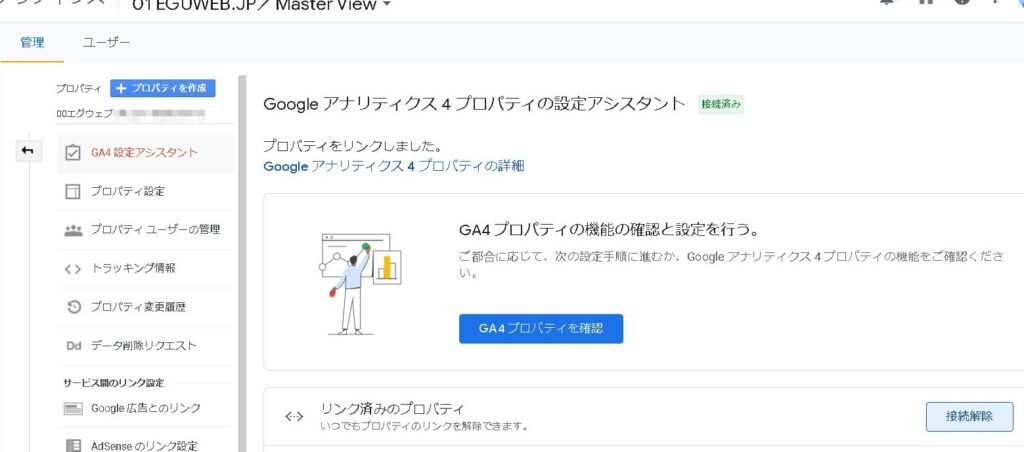This screenshot has width=1024, height=452.
Task: Click the GA4 設定アシスタント checkmark icon
Action: pos(73,153)
